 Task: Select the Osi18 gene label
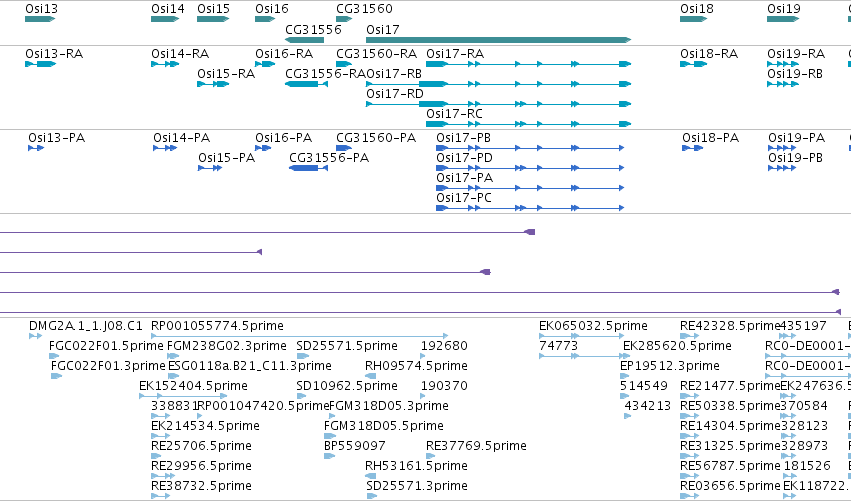697,9
